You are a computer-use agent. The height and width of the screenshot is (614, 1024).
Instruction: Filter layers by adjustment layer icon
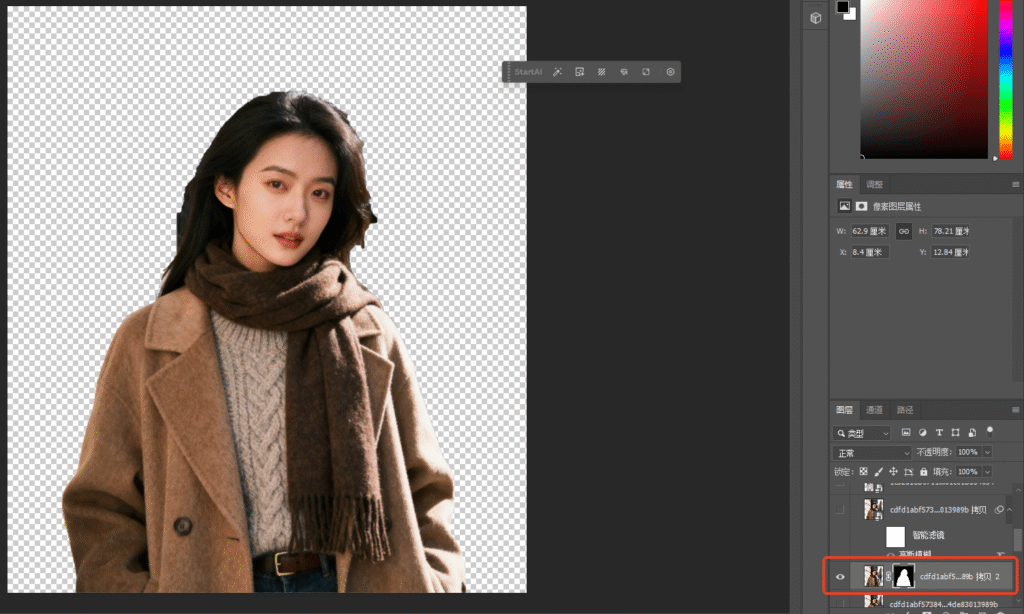tap(922, 433)
